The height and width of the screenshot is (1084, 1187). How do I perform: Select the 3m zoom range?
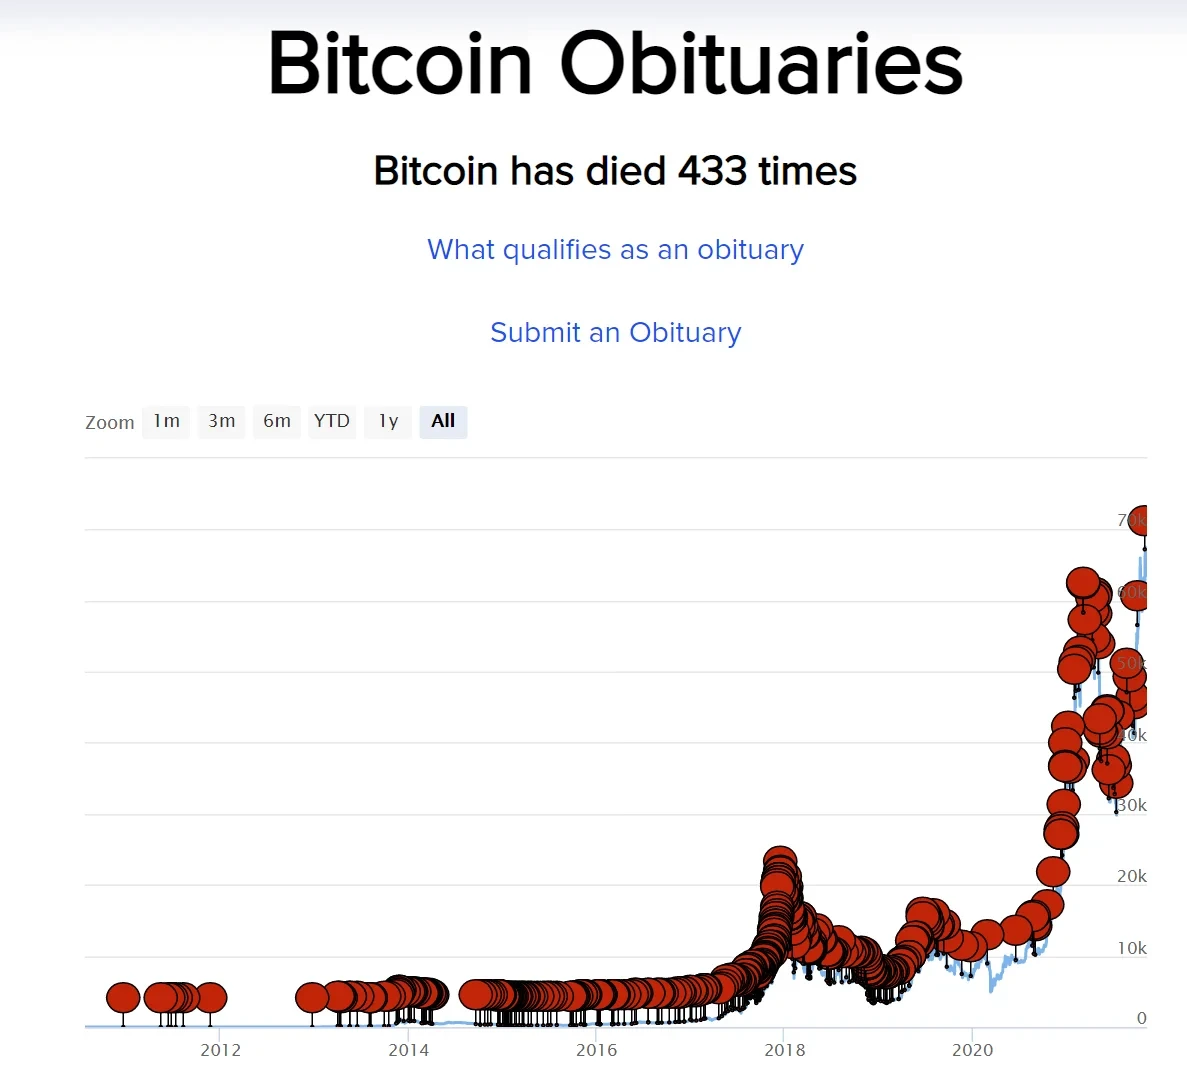click(222, 421)
